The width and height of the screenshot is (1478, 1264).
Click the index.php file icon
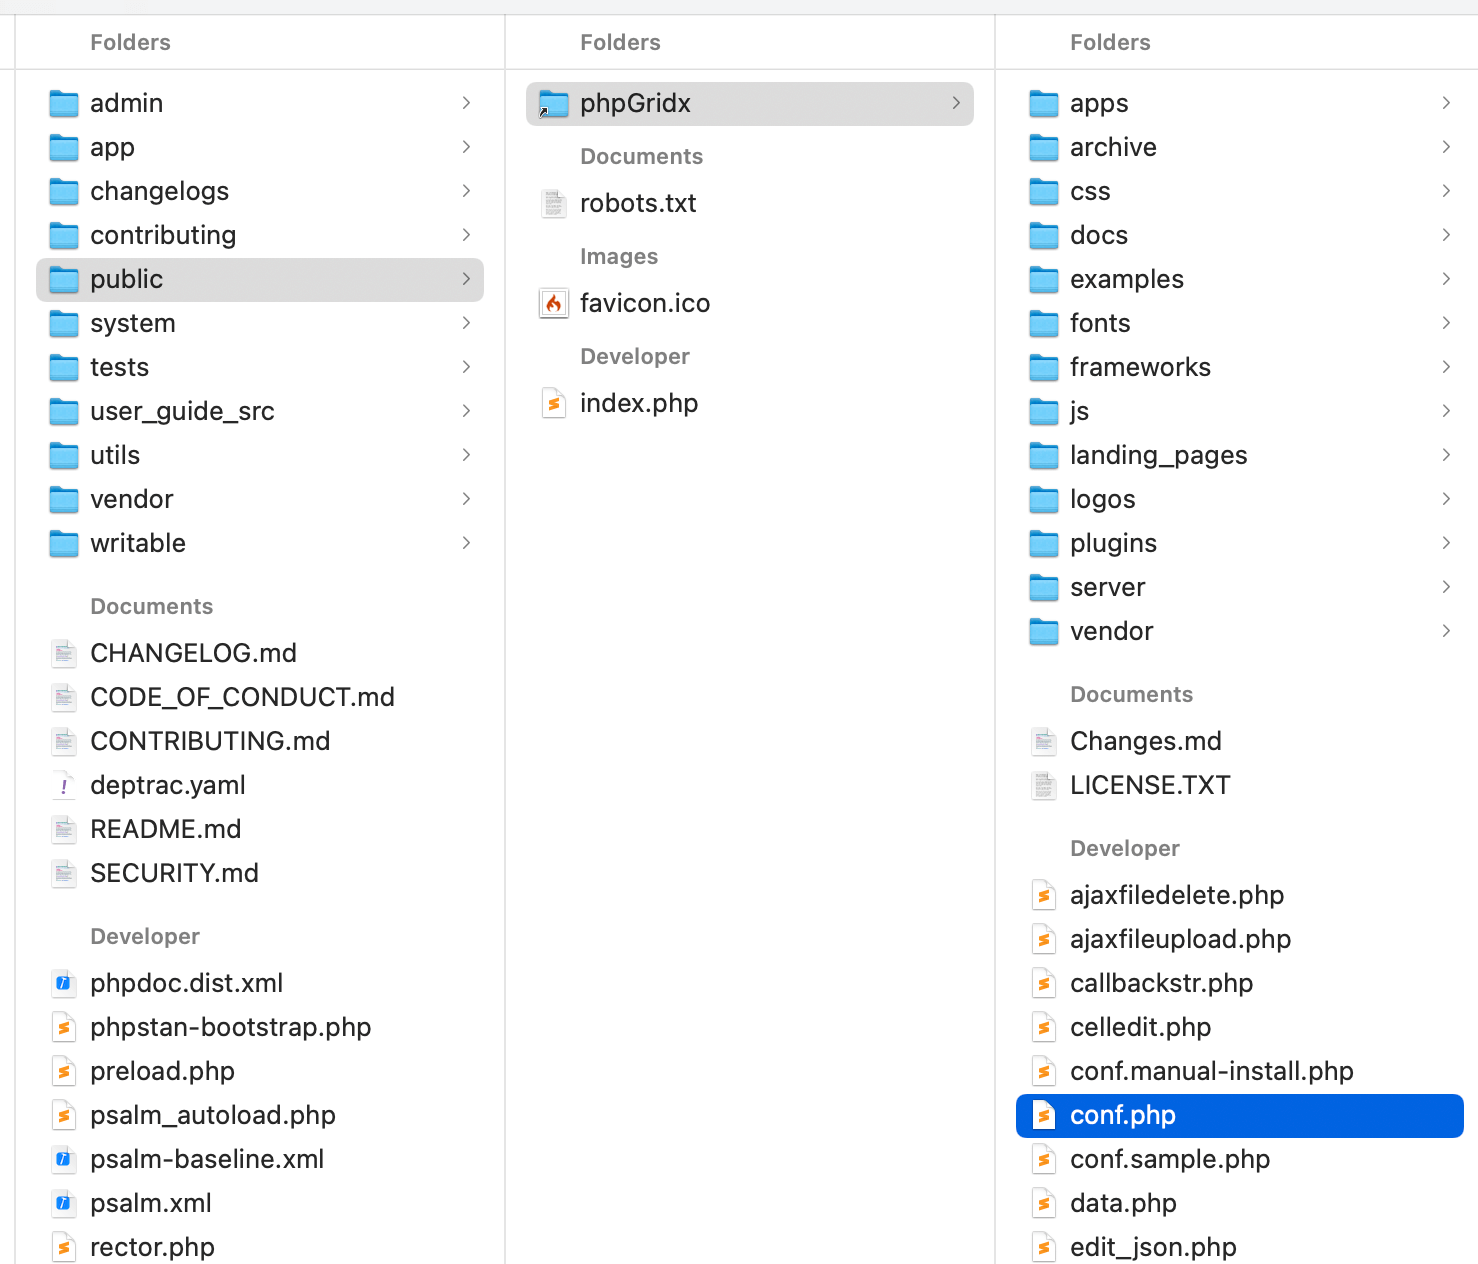click(x=554, y=403)
